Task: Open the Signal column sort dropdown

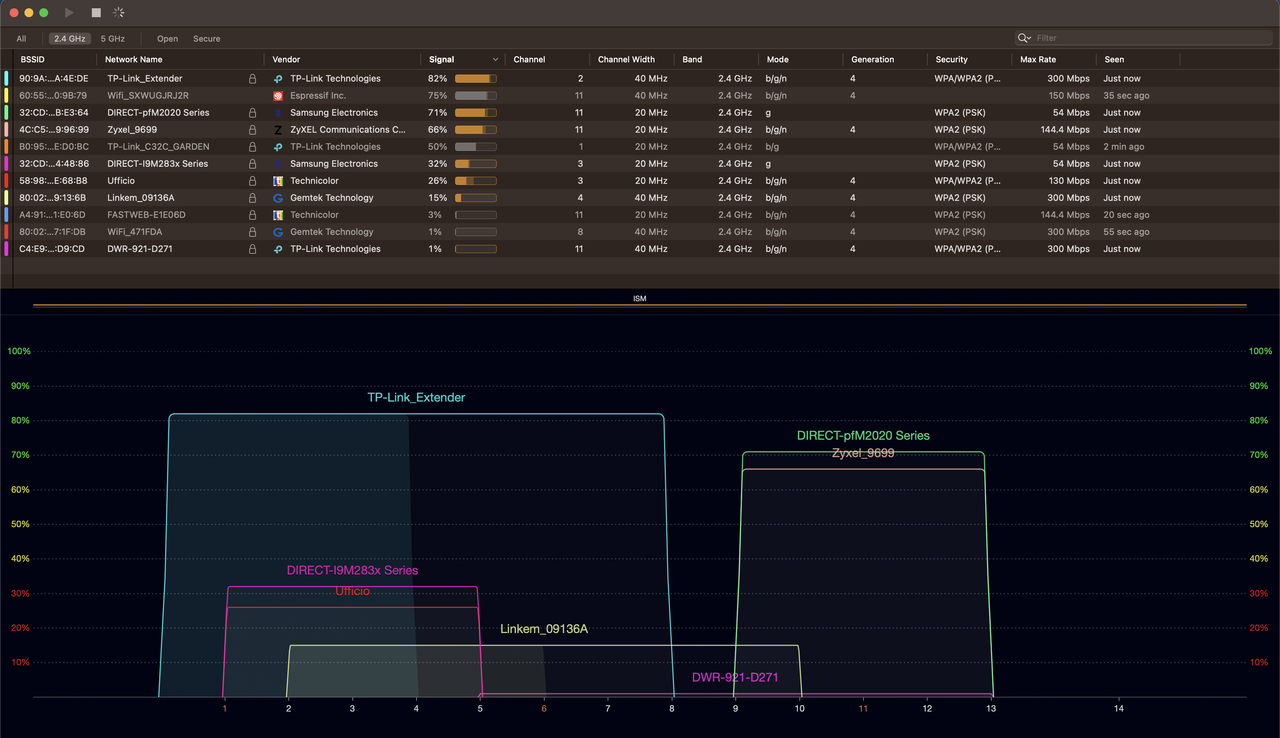Action: pos(495,59)
